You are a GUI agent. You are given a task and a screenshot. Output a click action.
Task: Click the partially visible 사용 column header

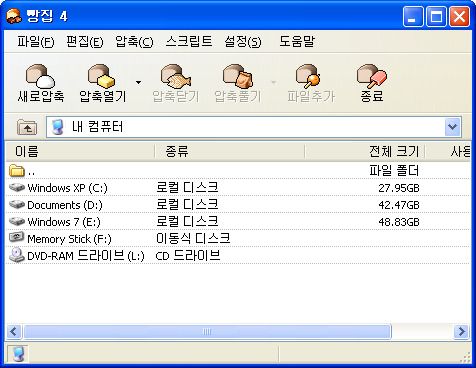point(448,152)
